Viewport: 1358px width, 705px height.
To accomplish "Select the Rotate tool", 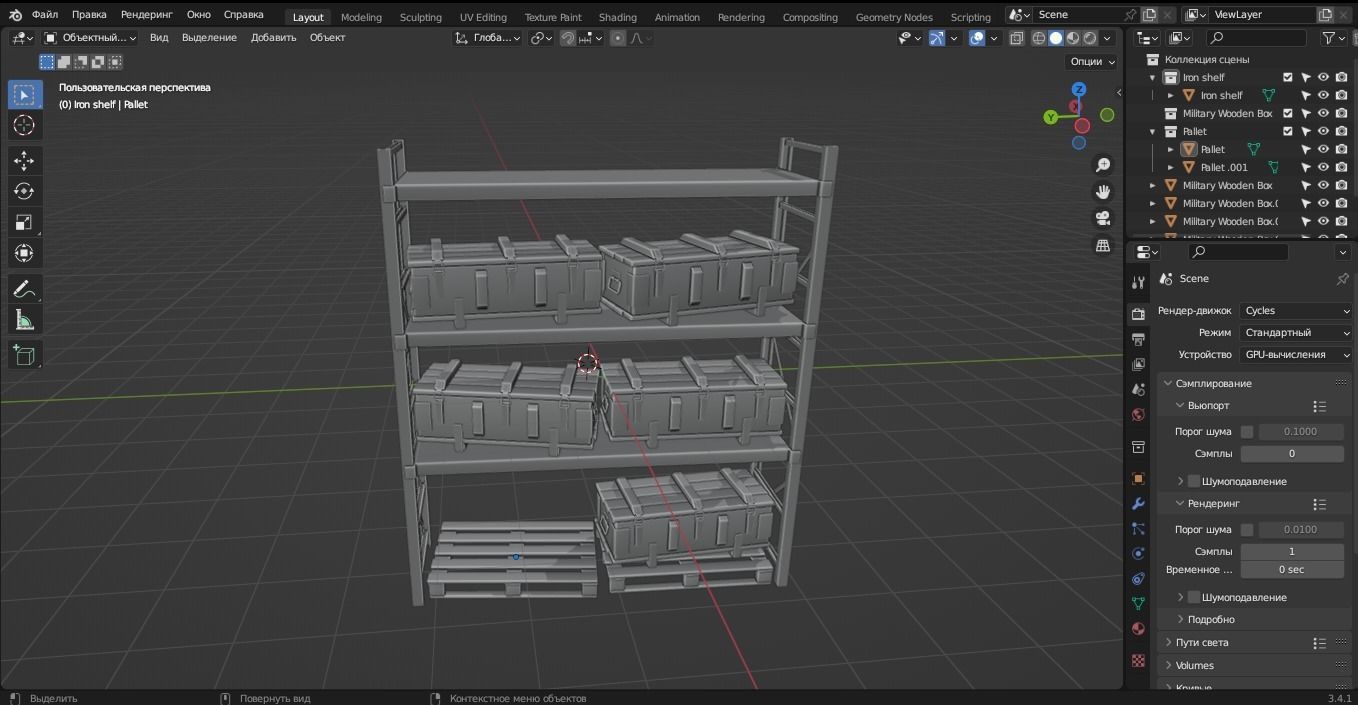I will (x=25, y=191).
